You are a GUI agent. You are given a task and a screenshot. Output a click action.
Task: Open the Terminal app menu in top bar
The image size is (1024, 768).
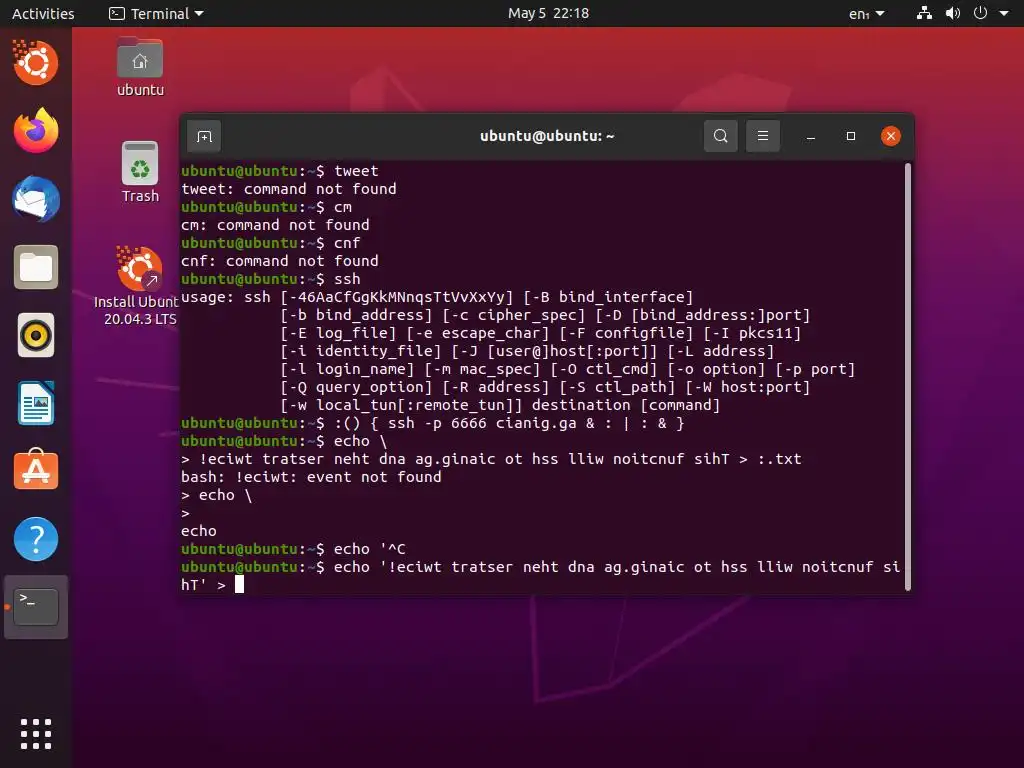click(x=156, y=13)
